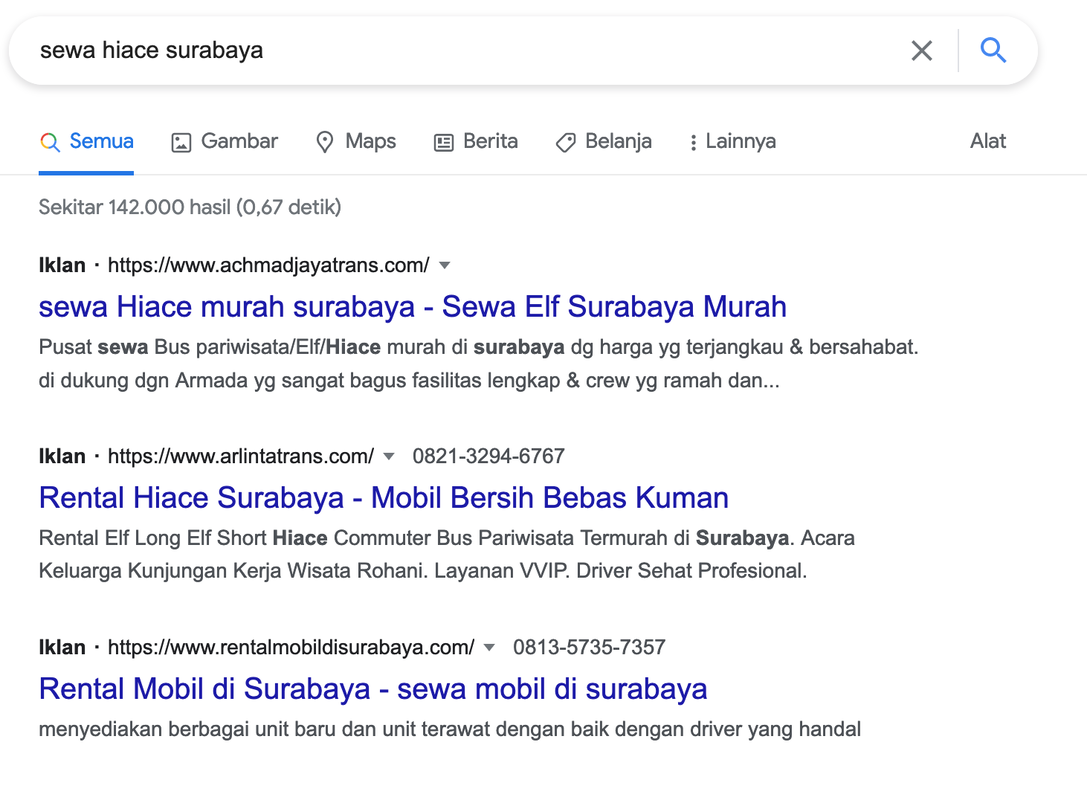Expand dropdown arrow beside arlintatrans.com URL
The height and width of the screenshot is (800, 1087).
[x=389, y=457]
